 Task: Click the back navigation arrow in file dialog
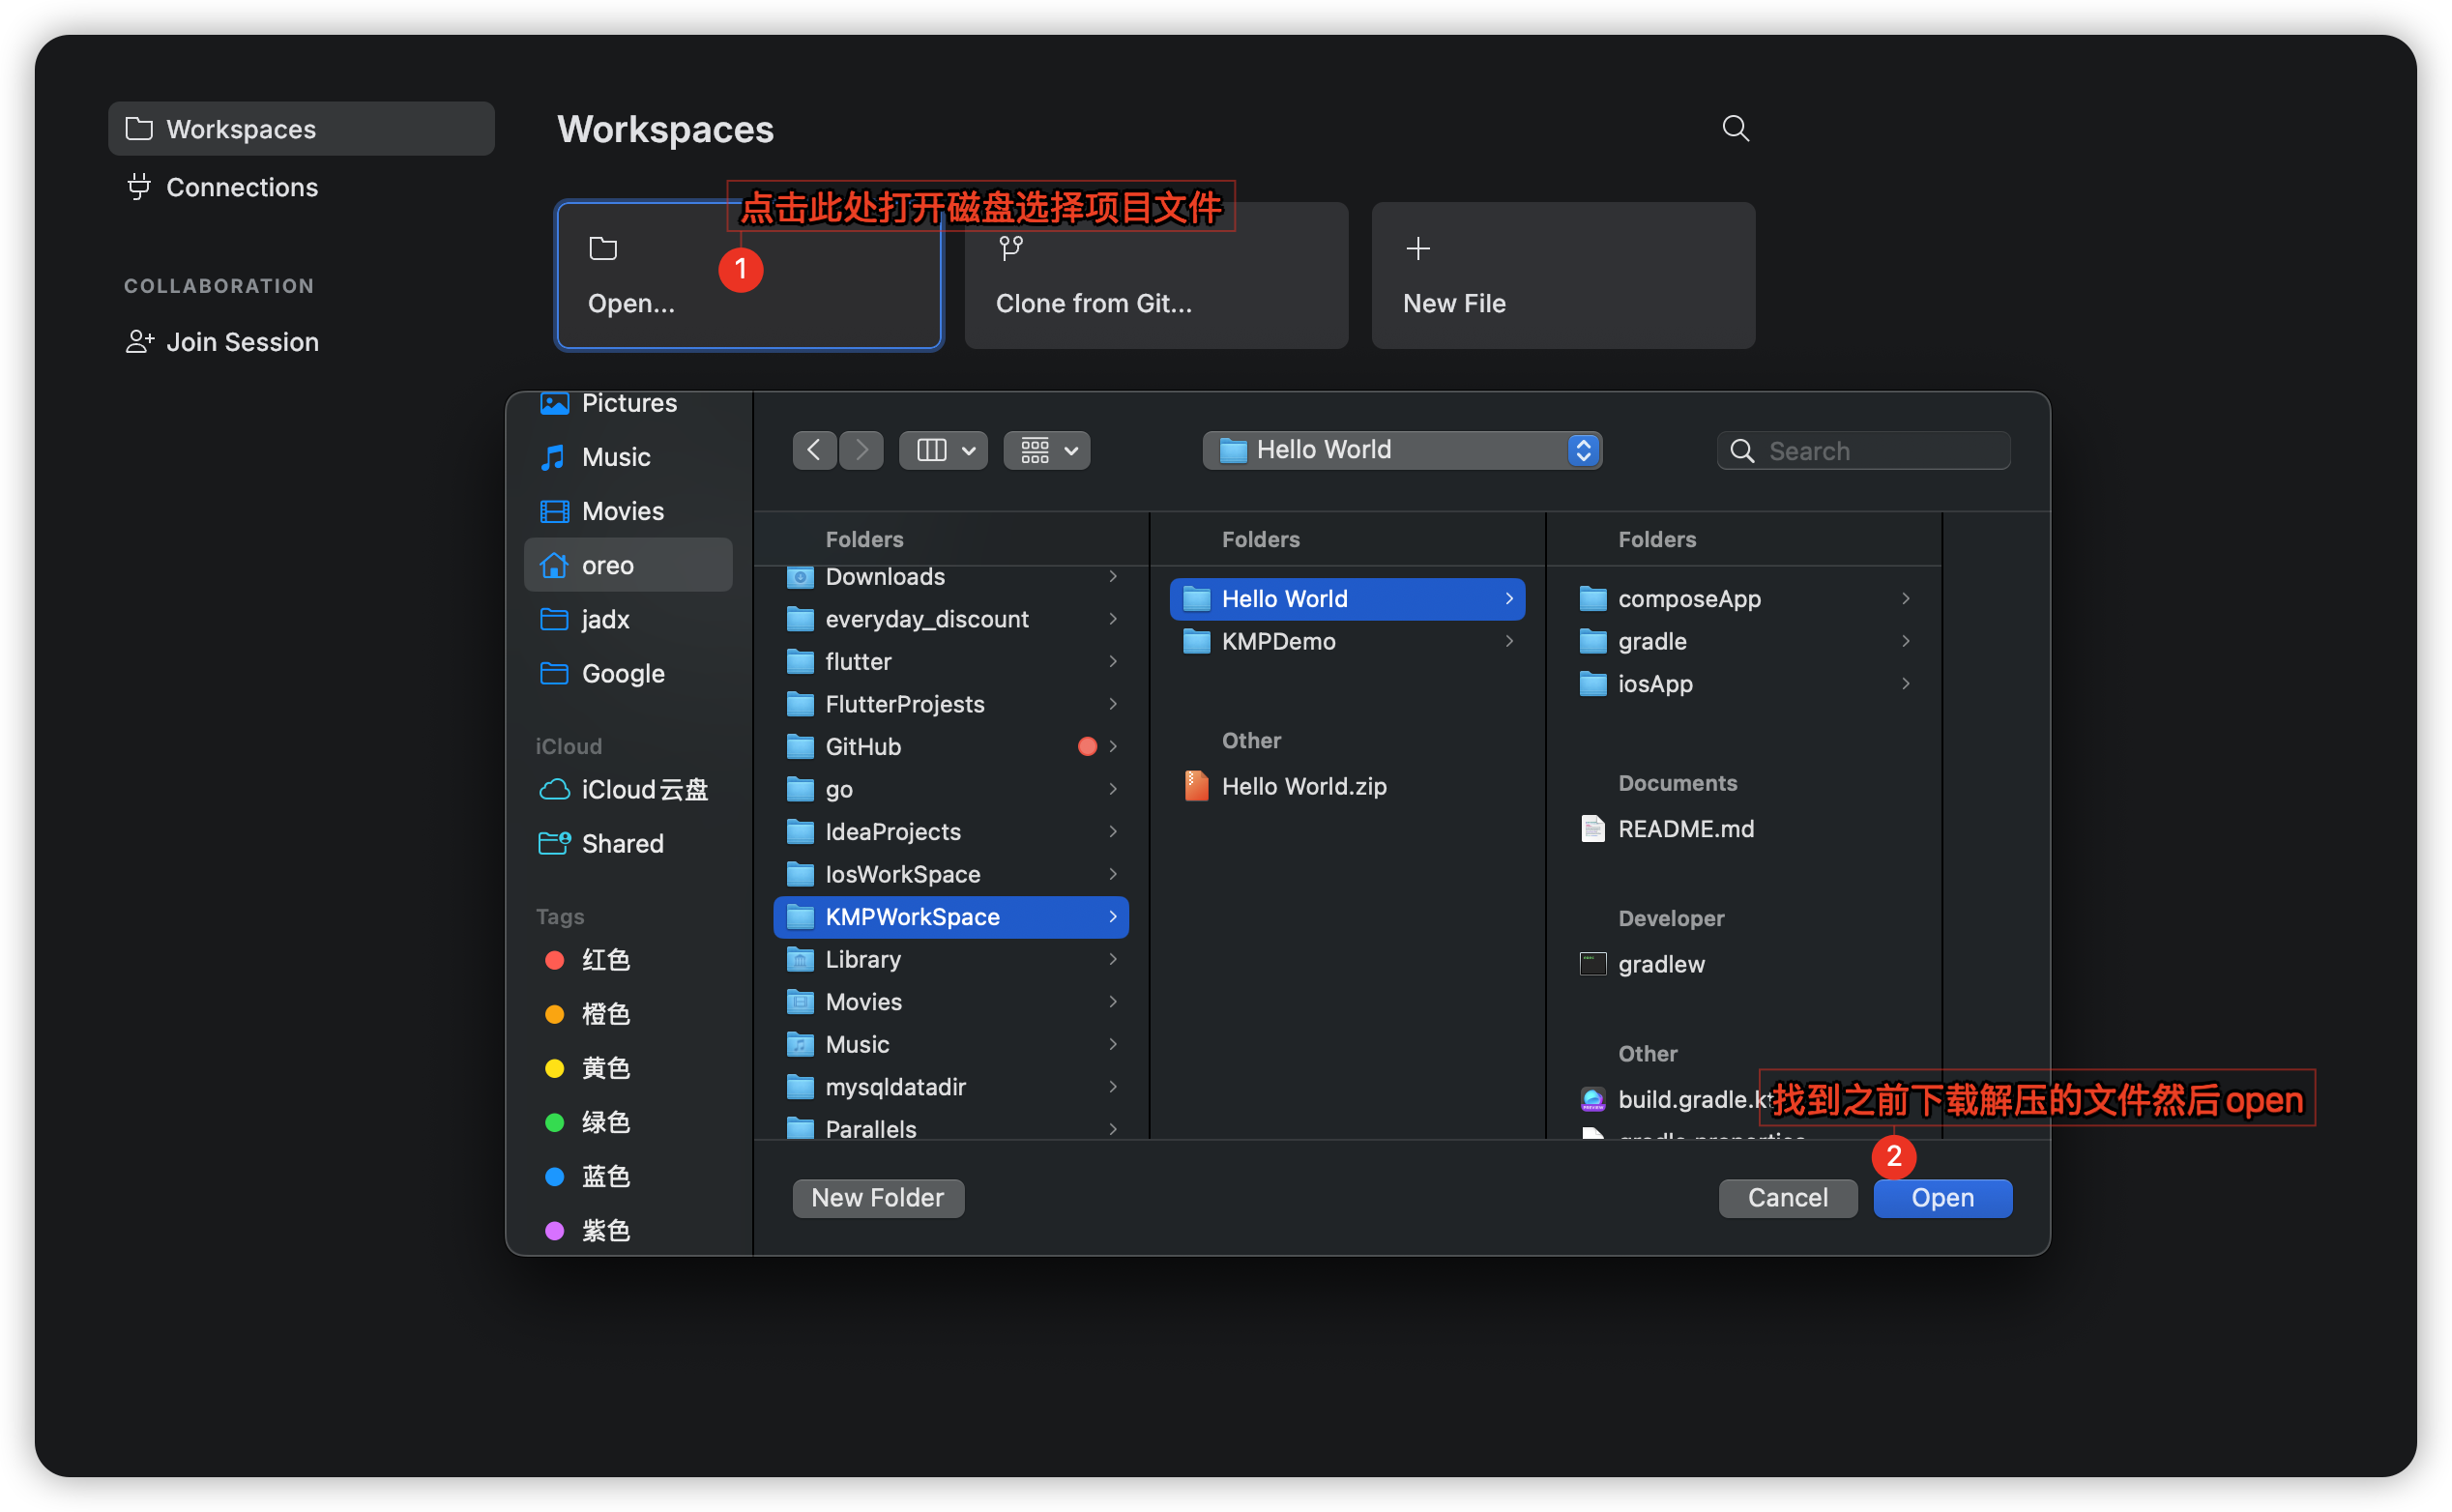[813, 450]
